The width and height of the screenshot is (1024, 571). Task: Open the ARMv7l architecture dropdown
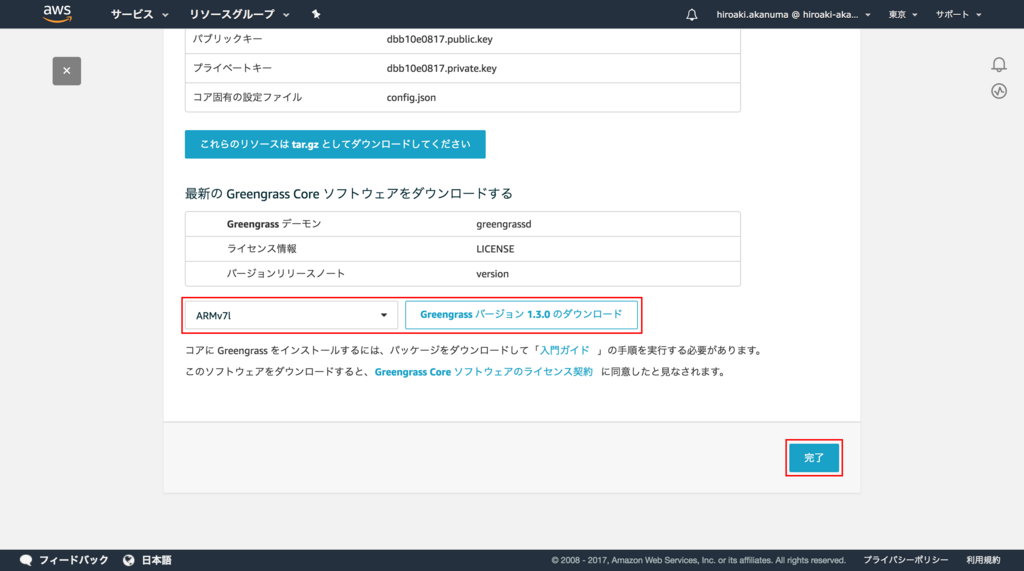point(291,315)
